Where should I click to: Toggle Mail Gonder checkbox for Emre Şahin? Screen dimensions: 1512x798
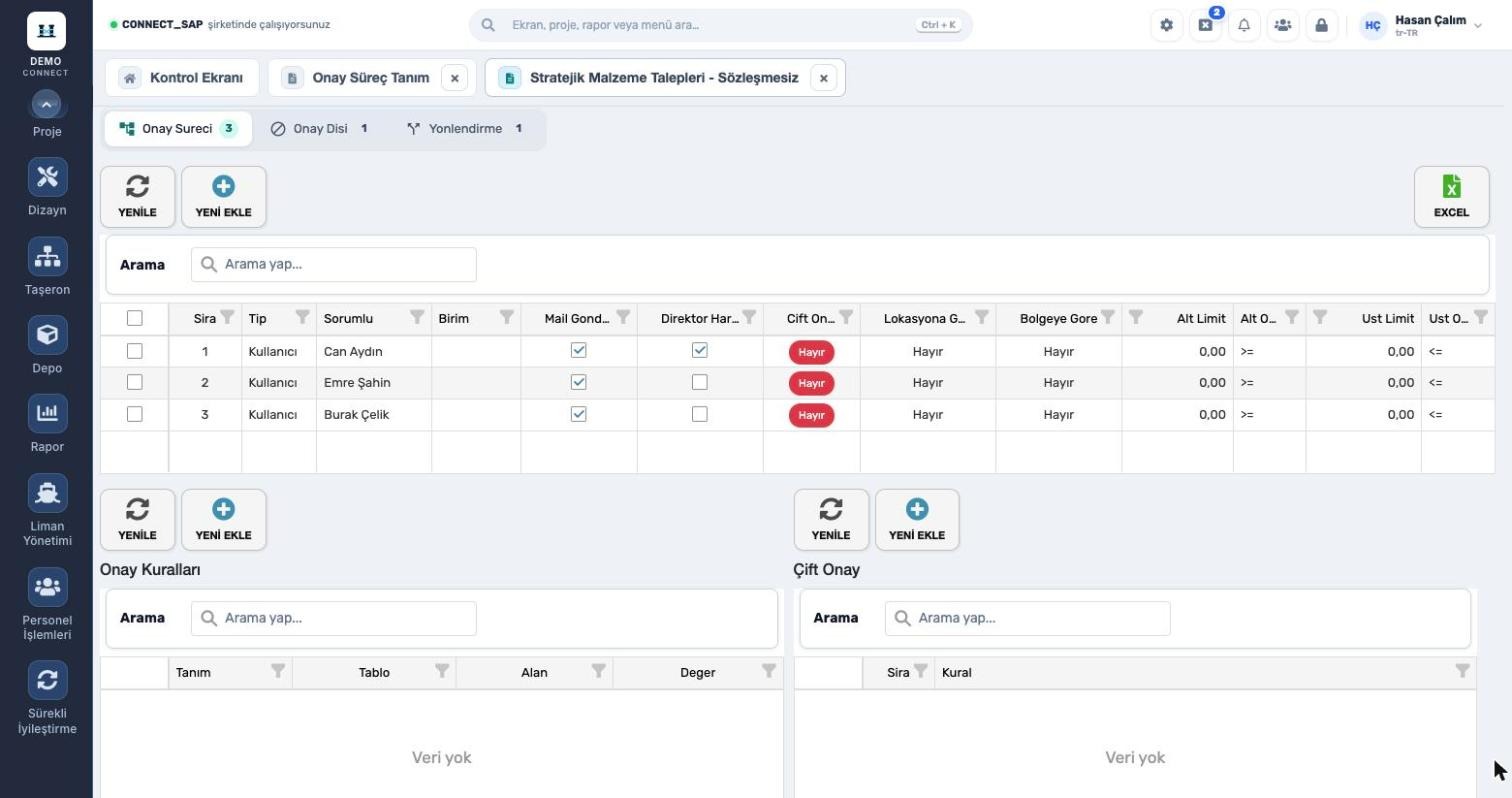578,382
